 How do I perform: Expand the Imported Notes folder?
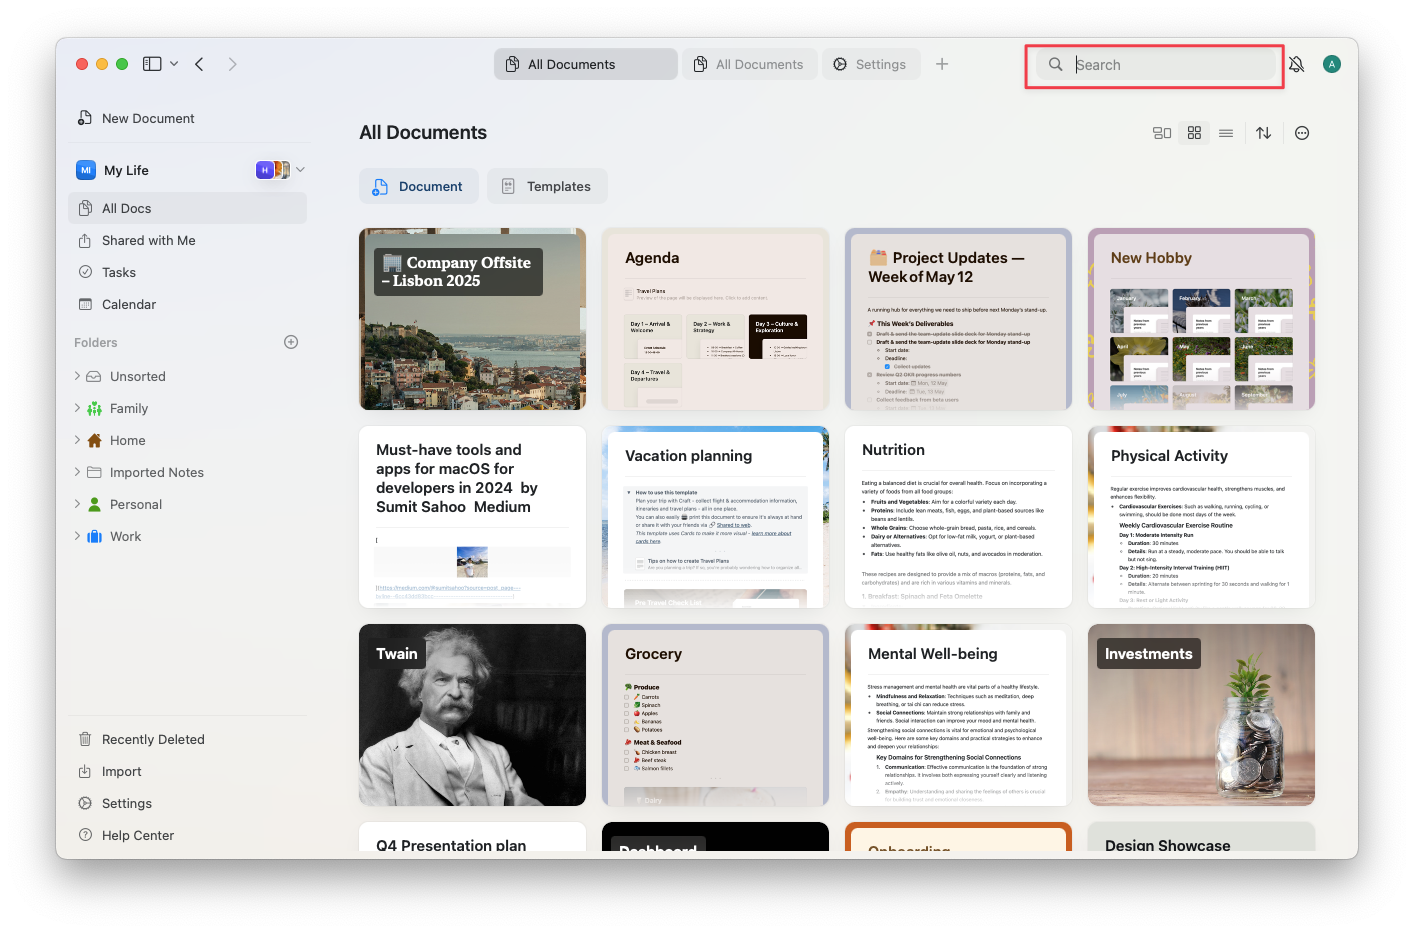click(77, 472)
